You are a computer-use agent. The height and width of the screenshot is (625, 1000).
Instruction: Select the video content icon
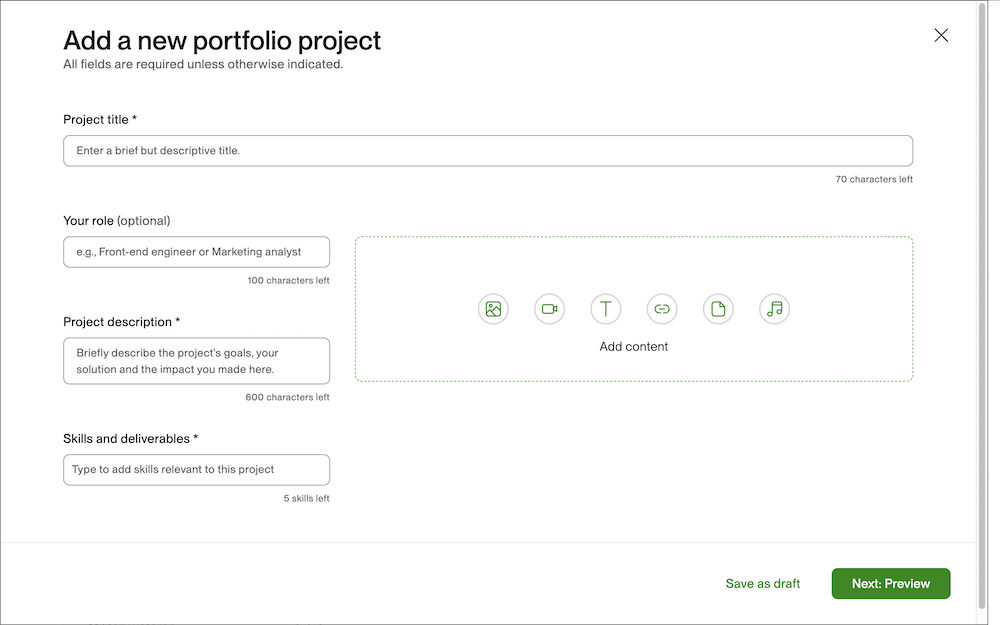point(549,309)
